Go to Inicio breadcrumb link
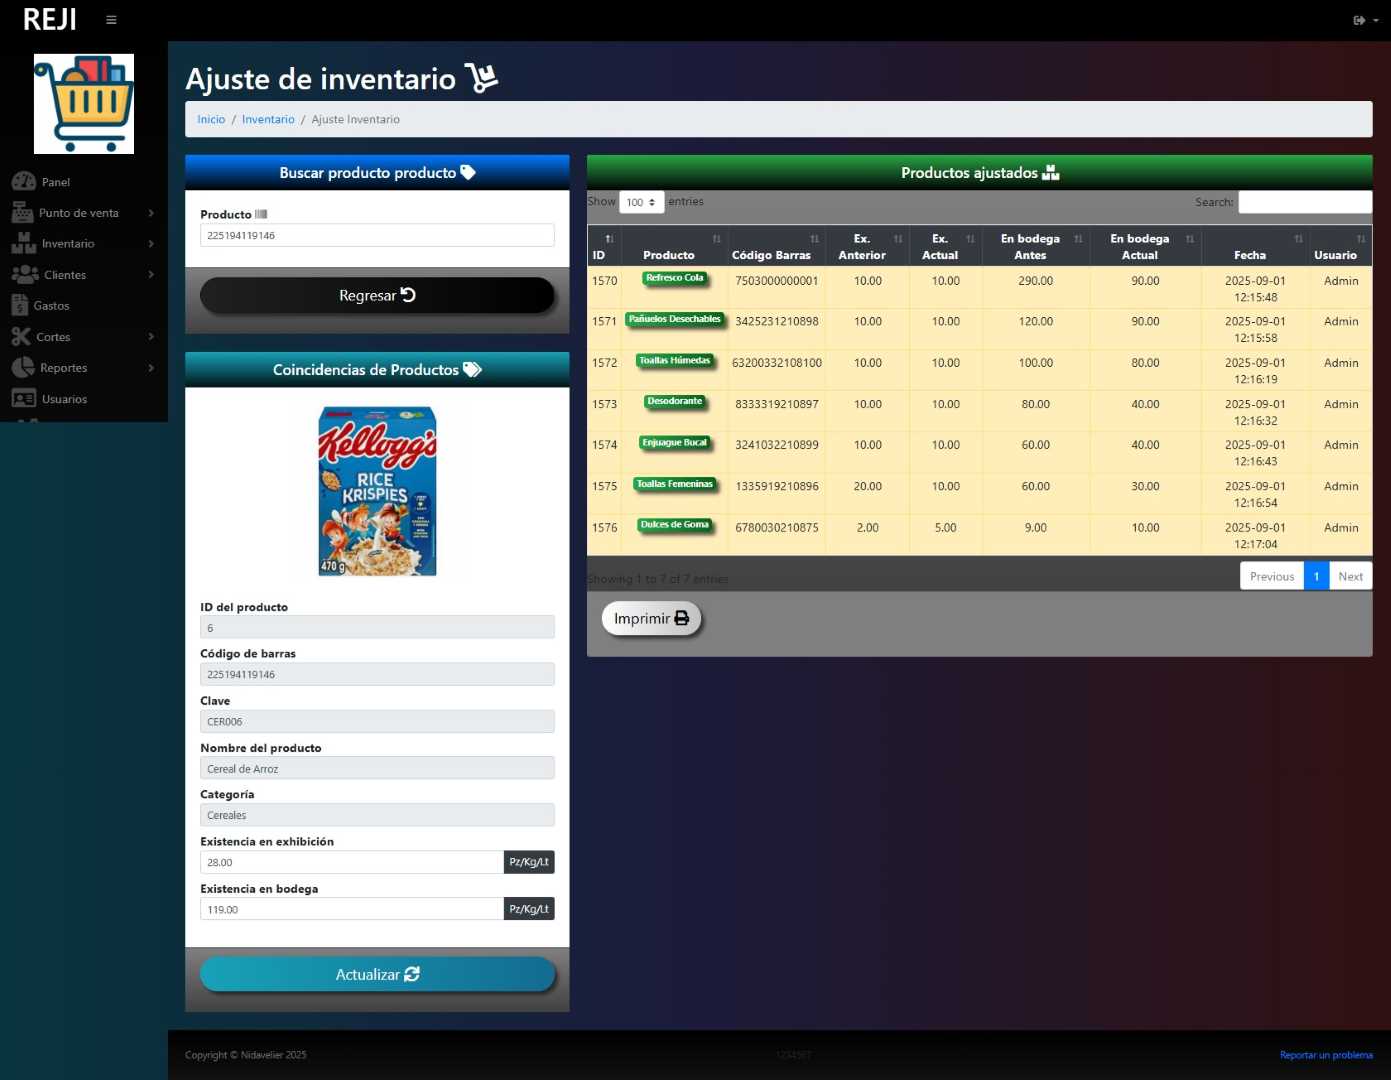Viewport: 1391px width, 1080px height. coord(211,119)
